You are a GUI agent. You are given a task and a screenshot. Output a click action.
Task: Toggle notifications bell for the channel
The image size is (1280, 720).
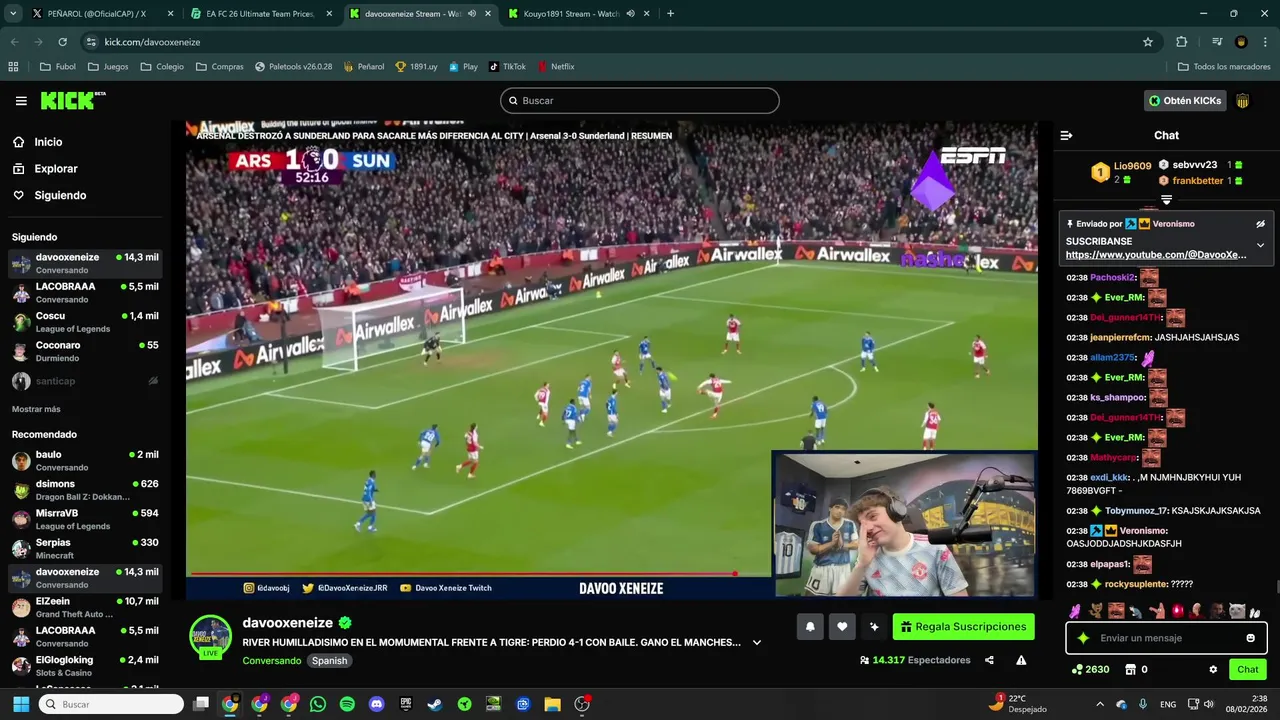(x=810, y=627)
